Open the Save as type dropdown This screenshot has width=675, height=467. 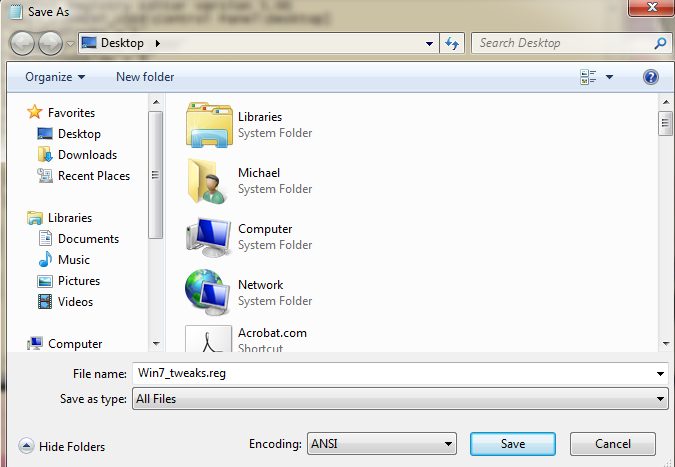pos(400,399)
